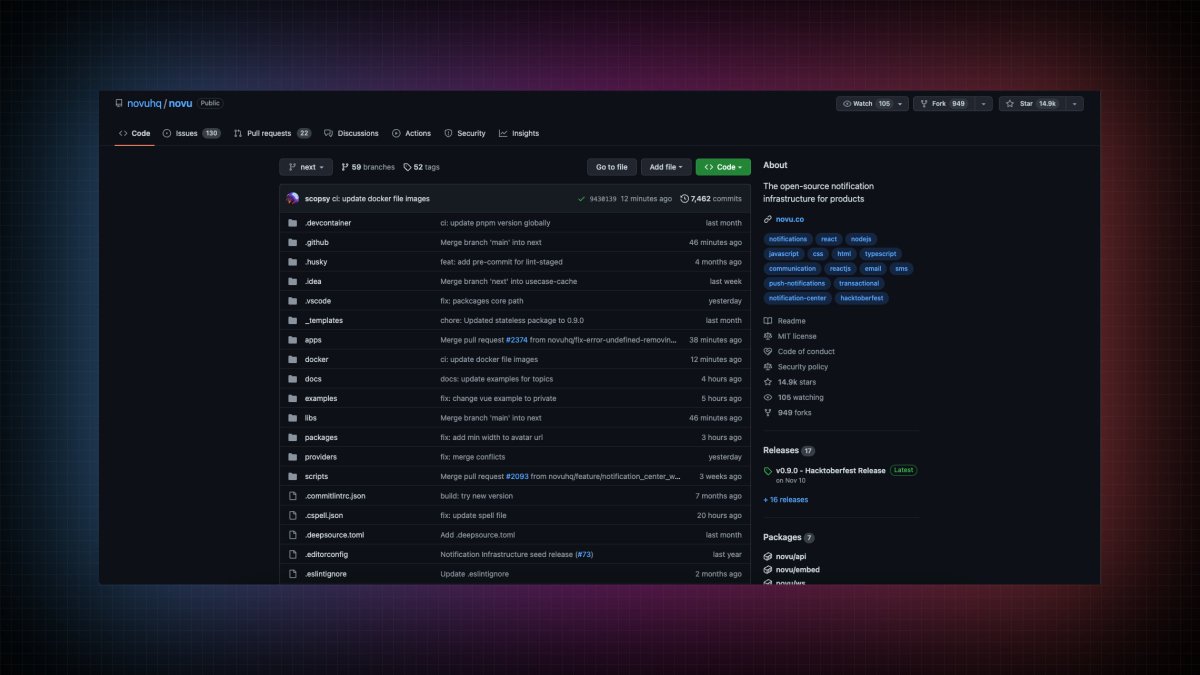Open the Security tab
Viewport: 1200px width, 675px height.
click(465, 133)
